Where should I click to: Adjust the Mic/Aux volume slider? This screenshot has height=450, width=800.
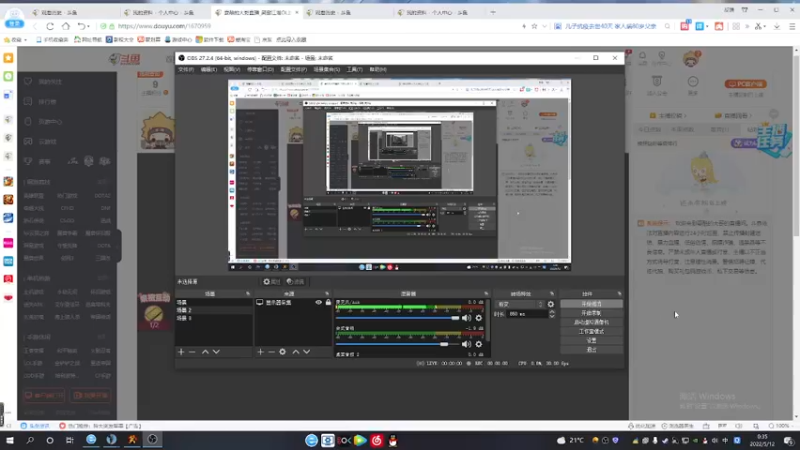pos(397,318)
